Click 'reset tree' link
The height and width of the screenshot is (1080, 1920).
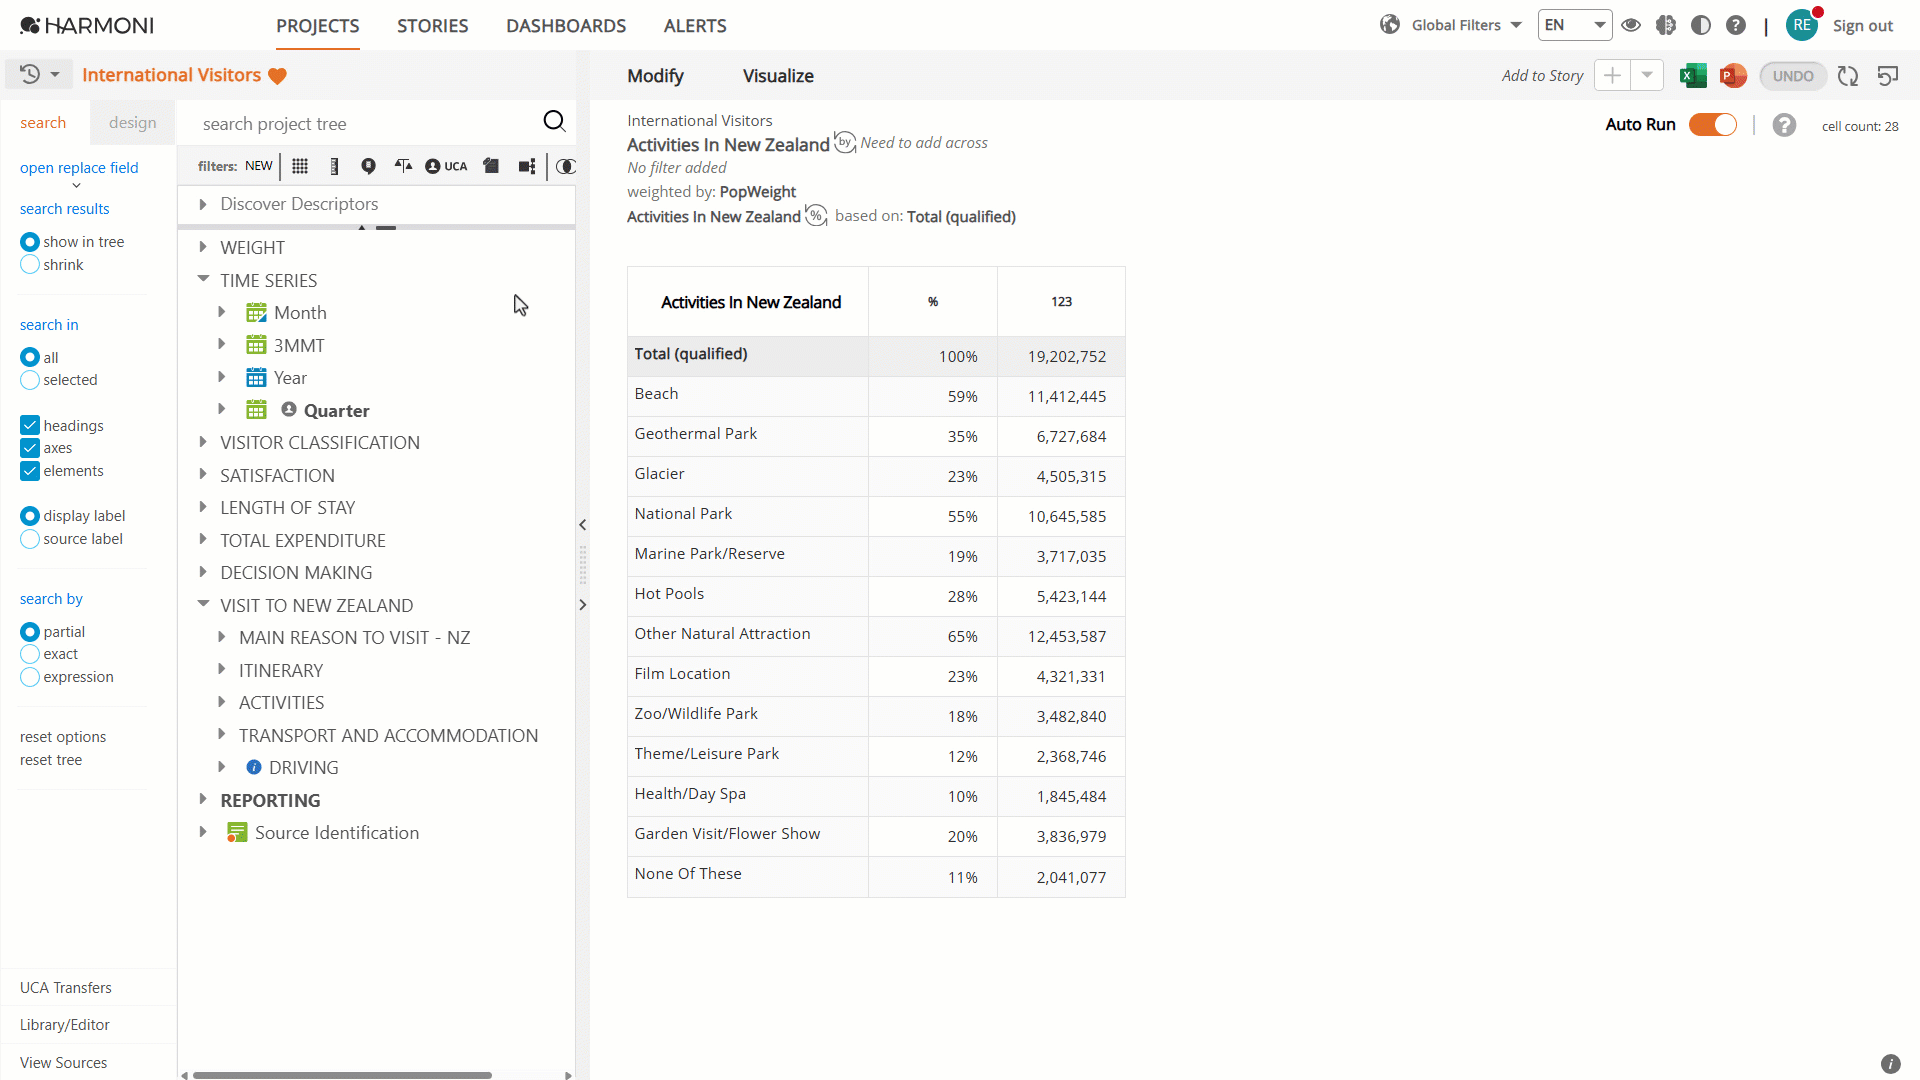[x=51, y=760]
